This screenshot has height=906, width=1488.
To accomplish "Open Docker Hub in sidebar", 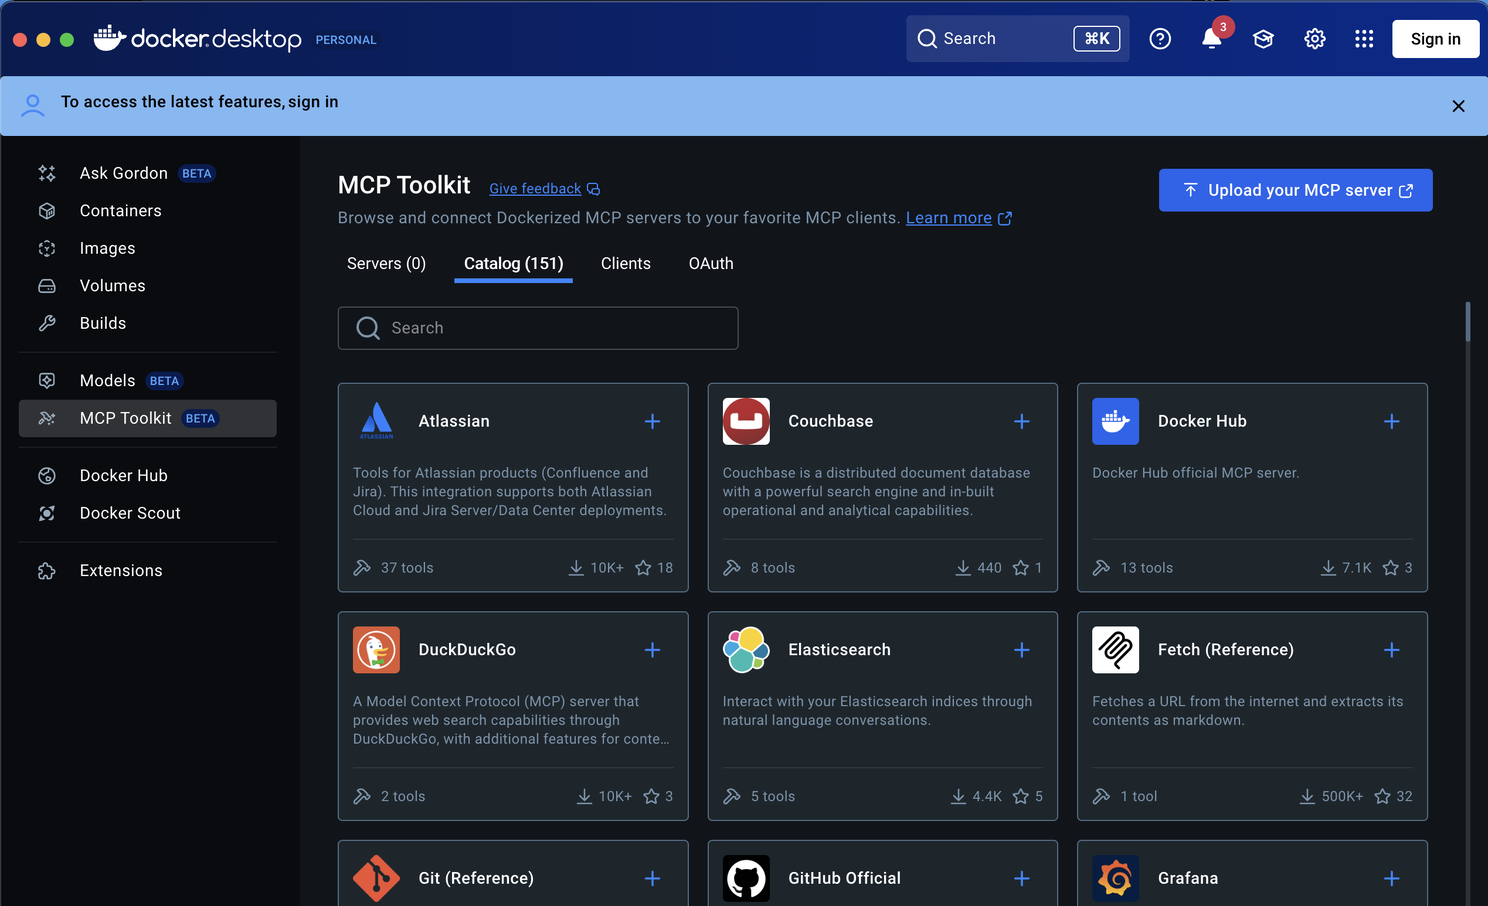I will [x=148, y=476].
